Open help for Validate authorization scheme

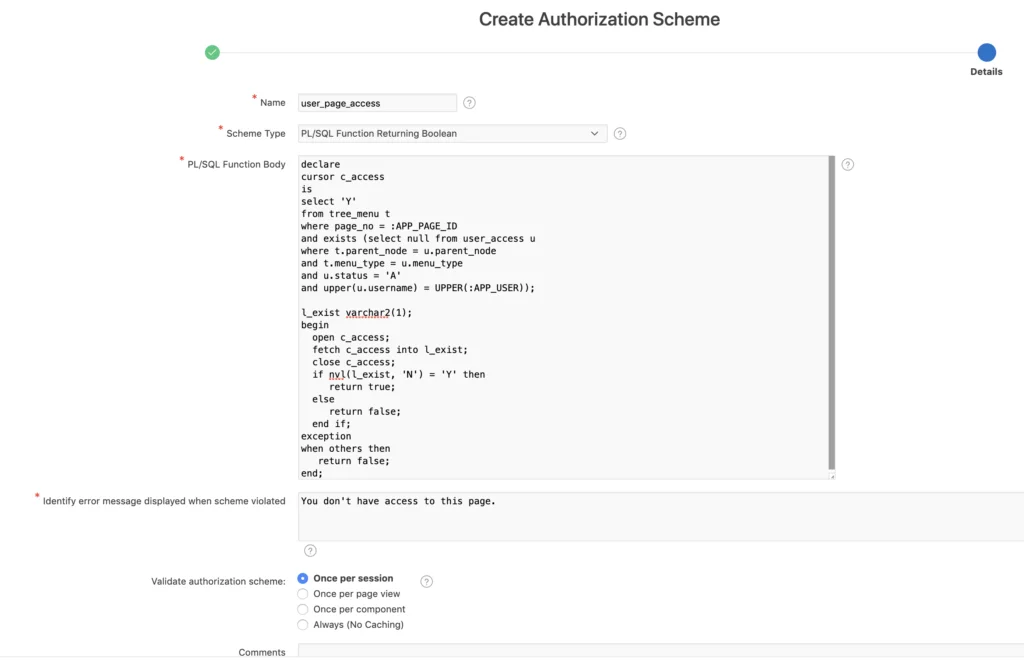(x=426, y=581)
